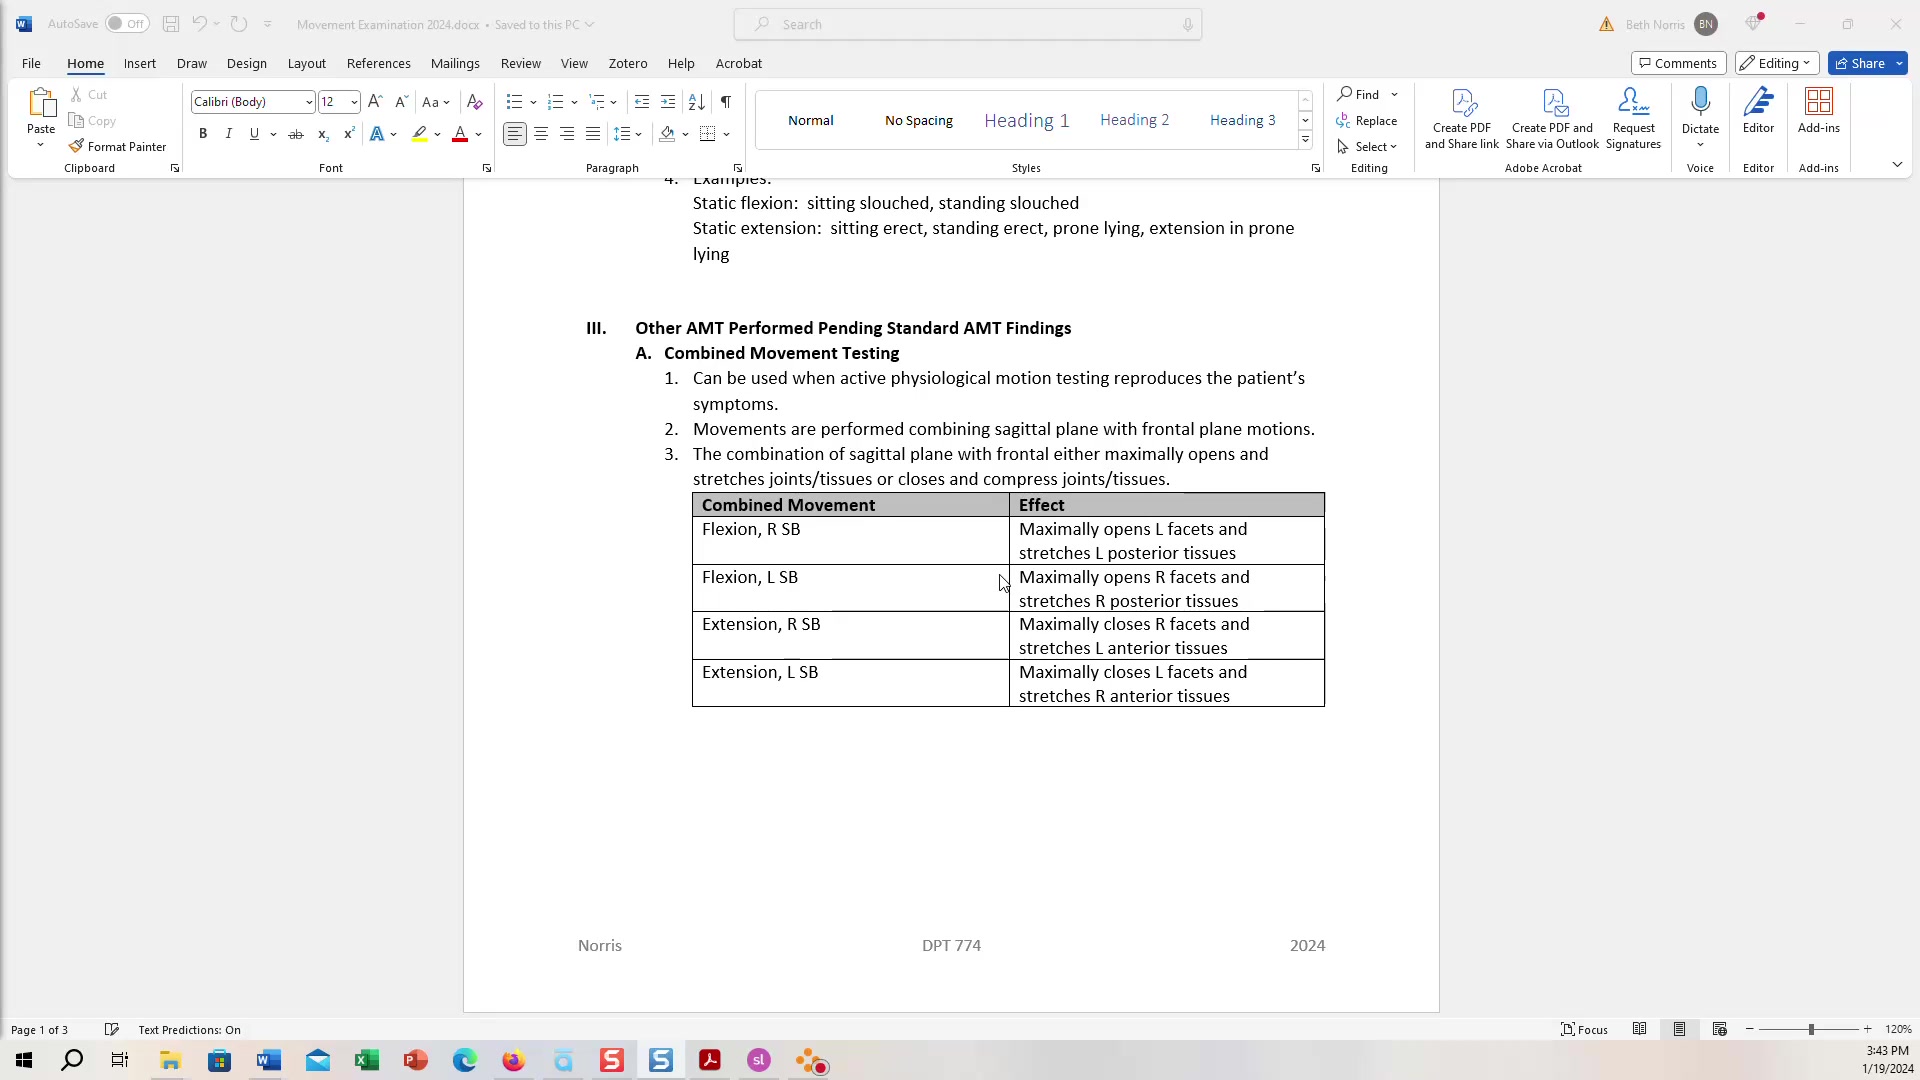Screen dimensions: 1920x1080
Task: Open the Editor pane
Action: pyautogui.click(x=1758, y=110)
